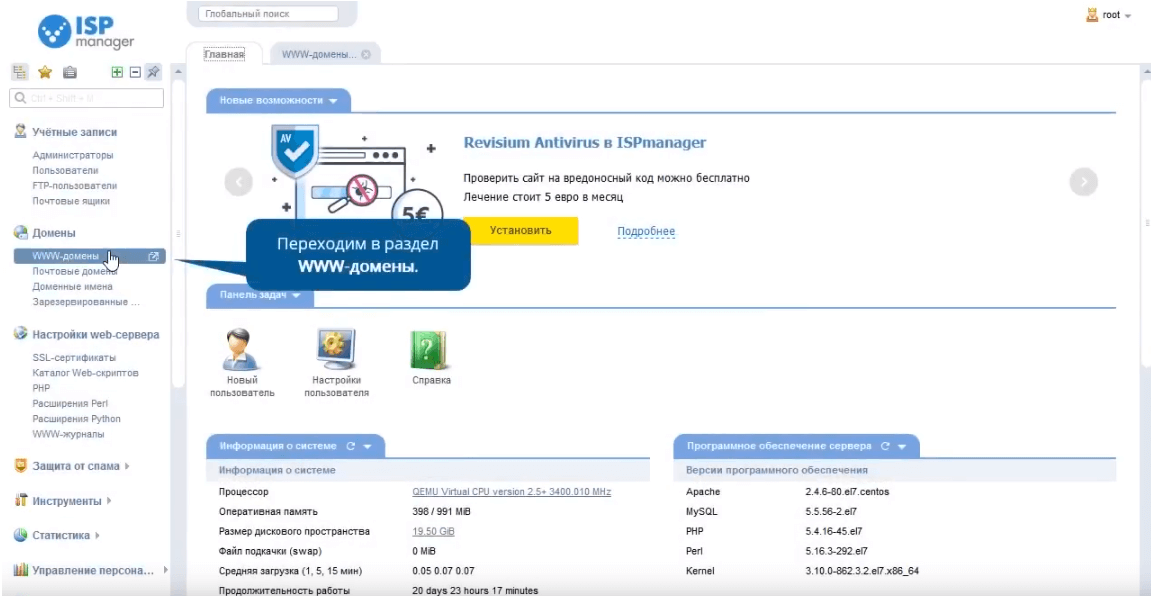Open the favorites star menu
The image size is (1151, 596).
pyautogui.click(x=45, y=72)
